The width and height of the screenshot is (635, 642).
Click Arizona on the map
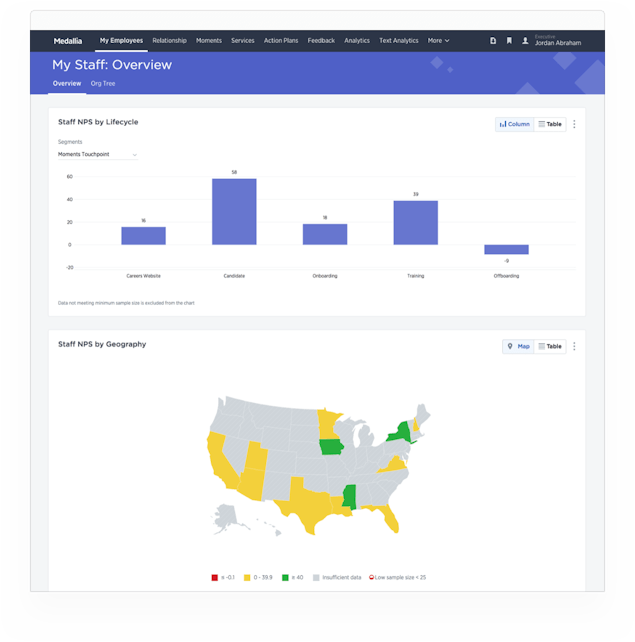click(x=251, y=485)
